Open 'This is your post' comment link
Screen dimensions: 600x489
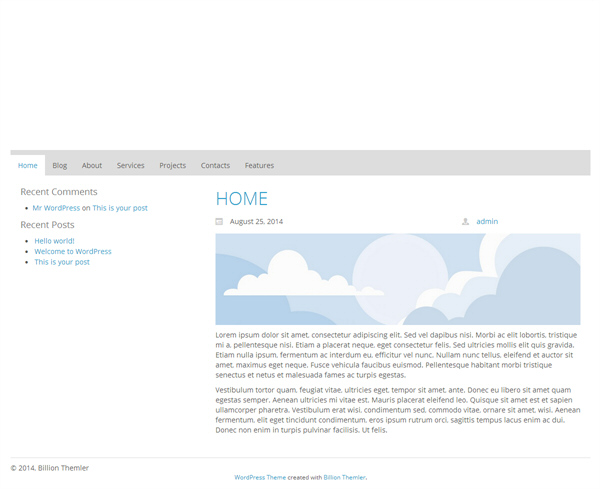pos(120,208)
